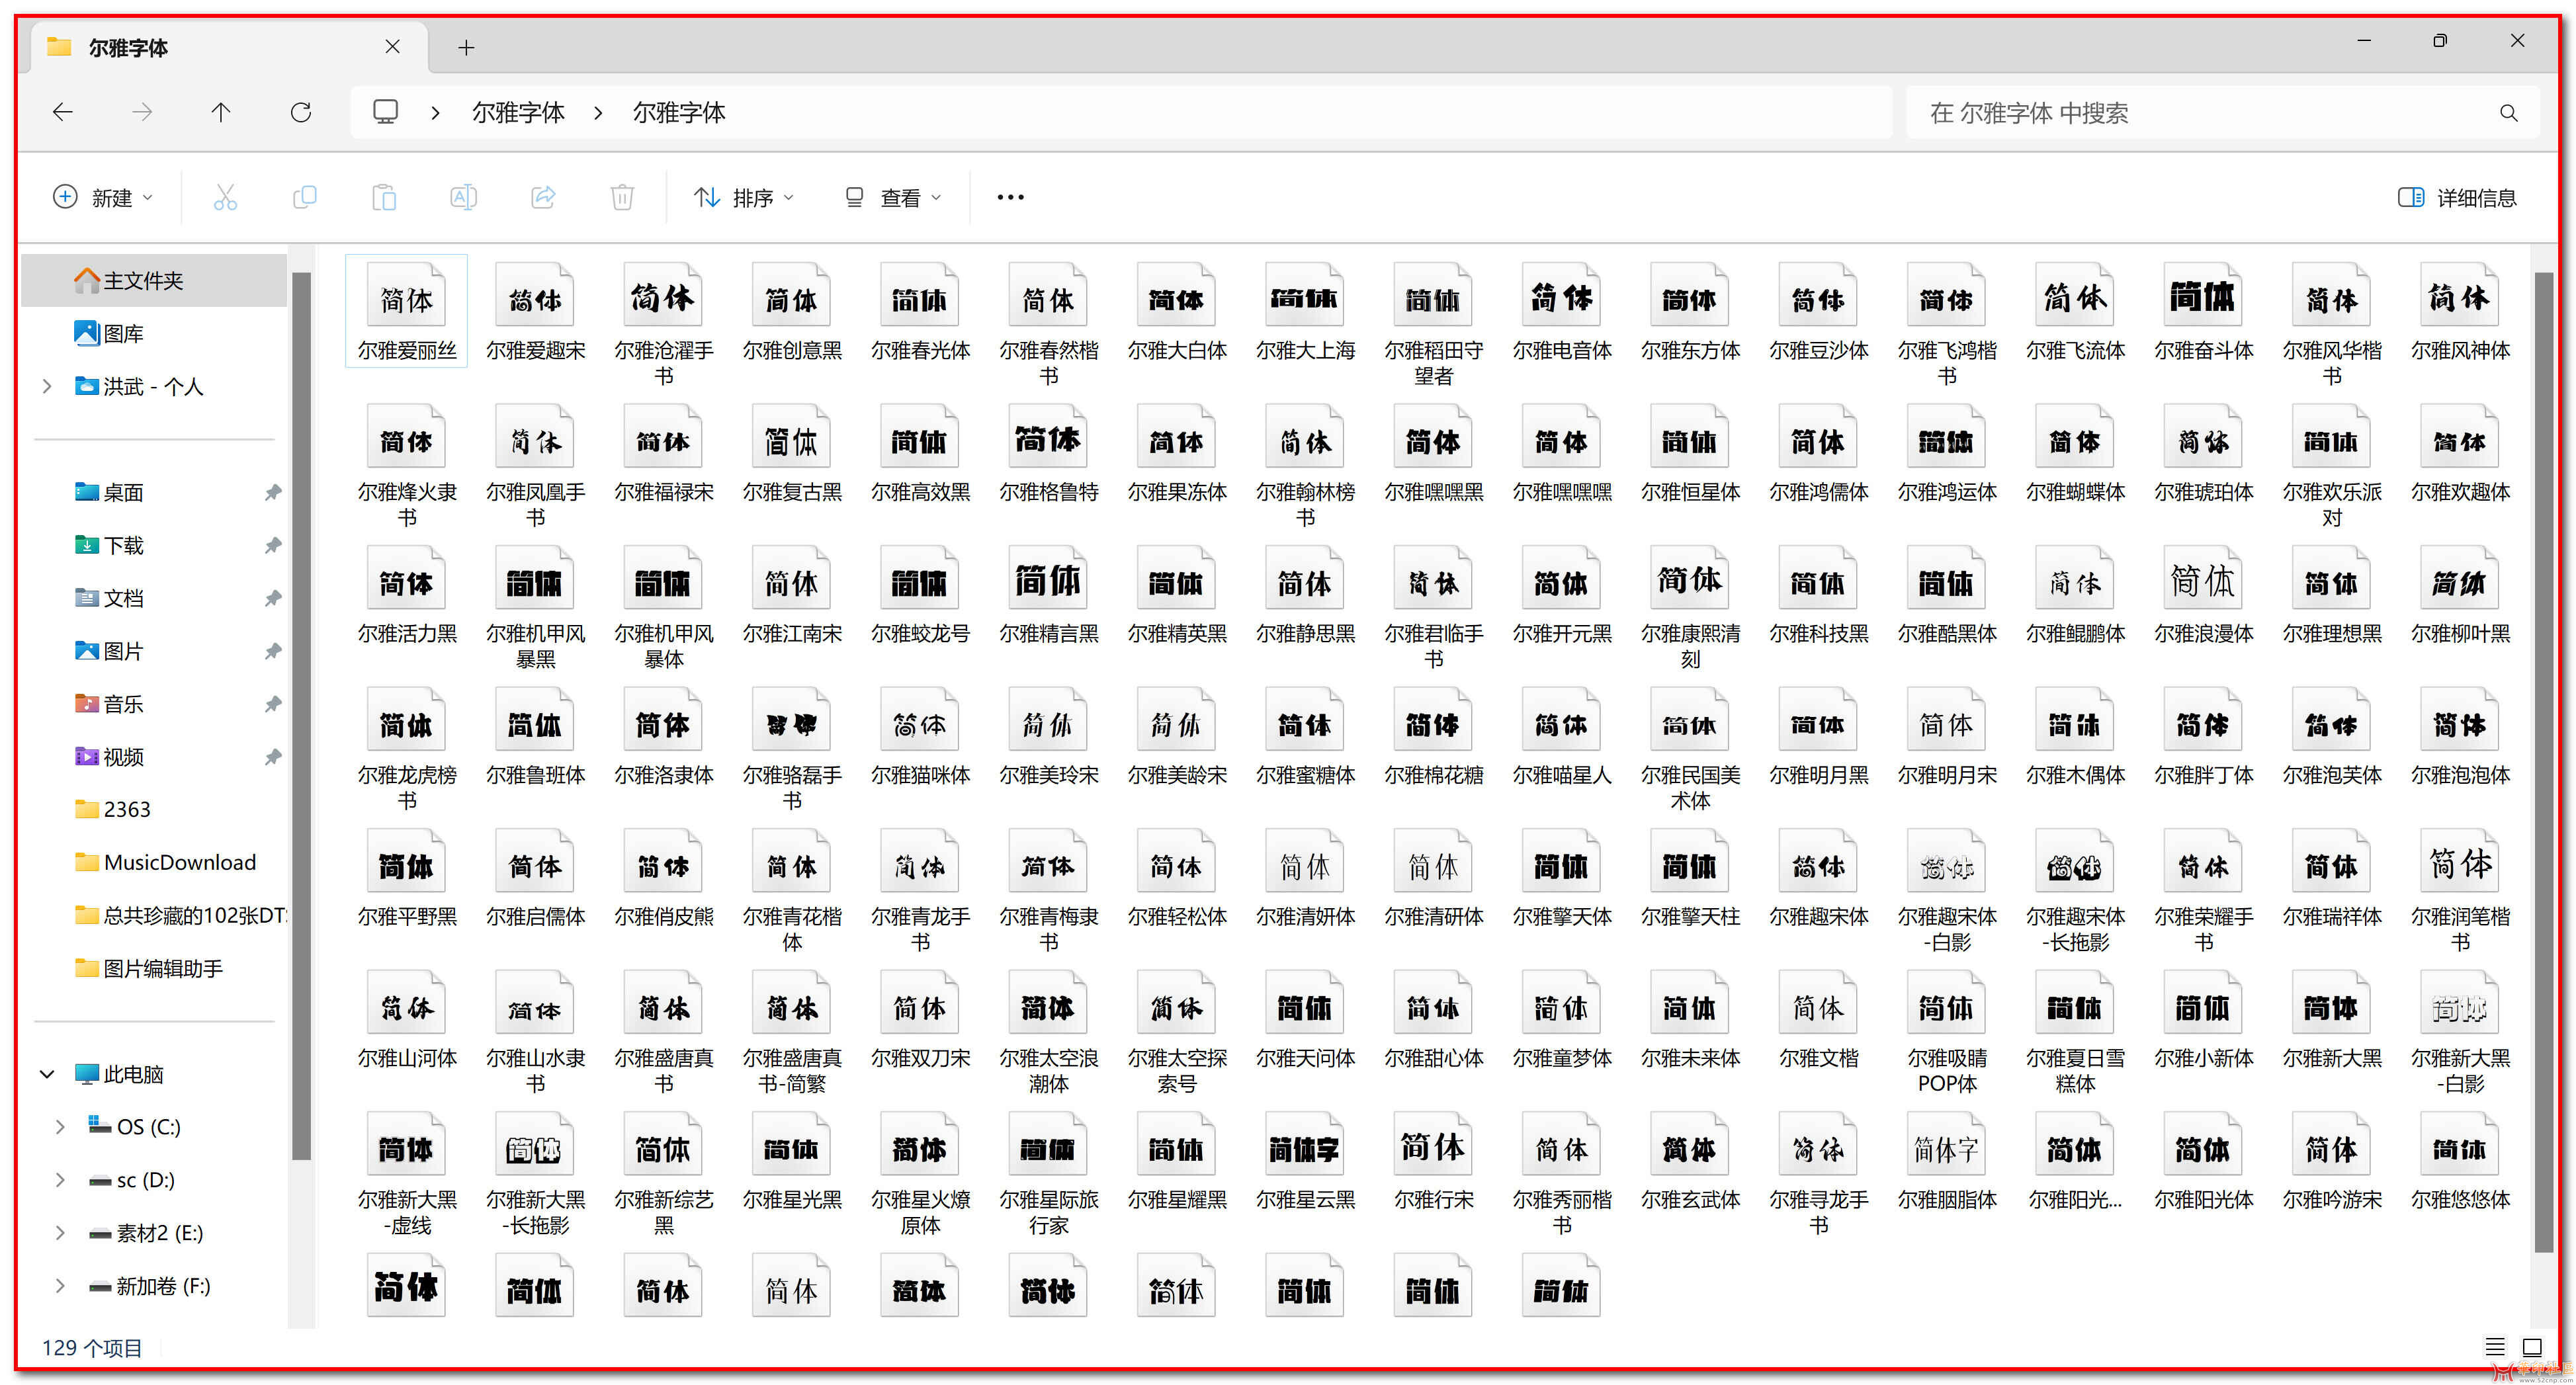Go up one folder level
This screenshot has height=1385, width=2576.
click(x=221, y=112)
